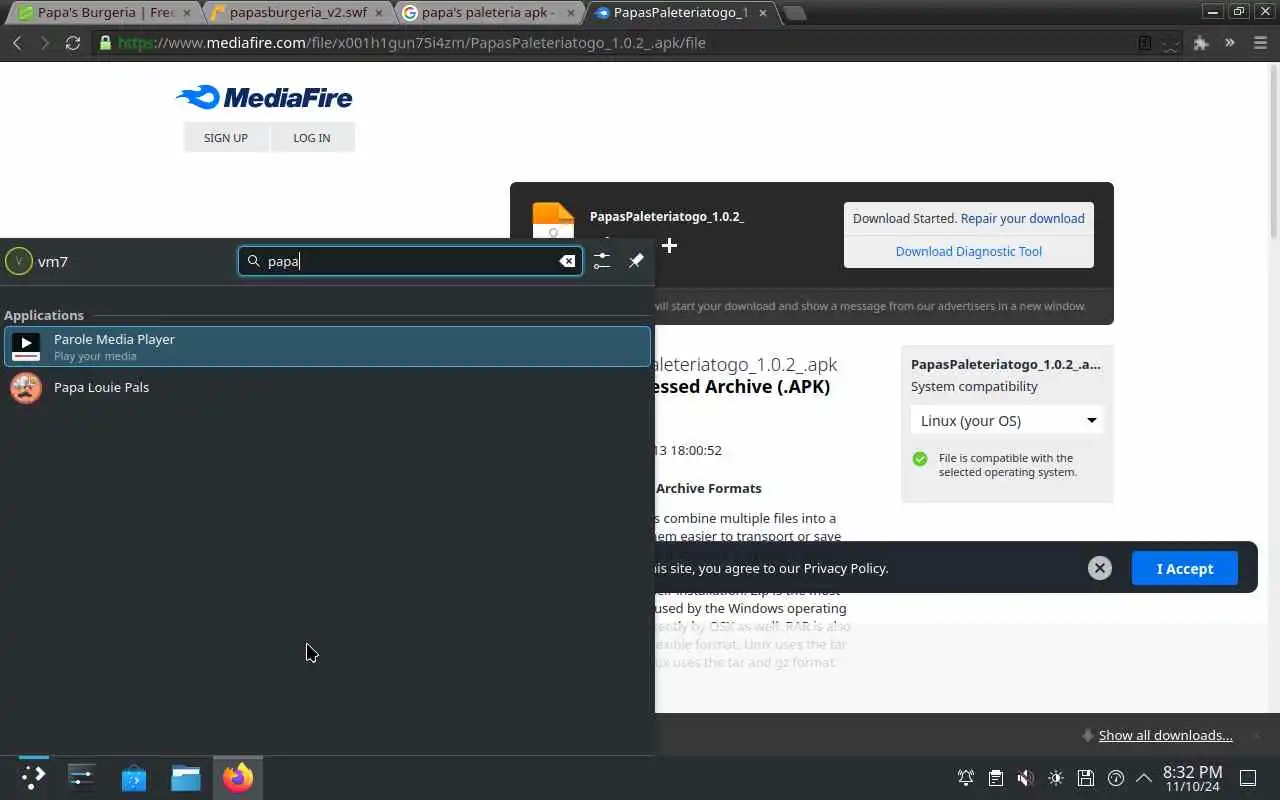Dismiss the privacy banner with the X

1100,568
